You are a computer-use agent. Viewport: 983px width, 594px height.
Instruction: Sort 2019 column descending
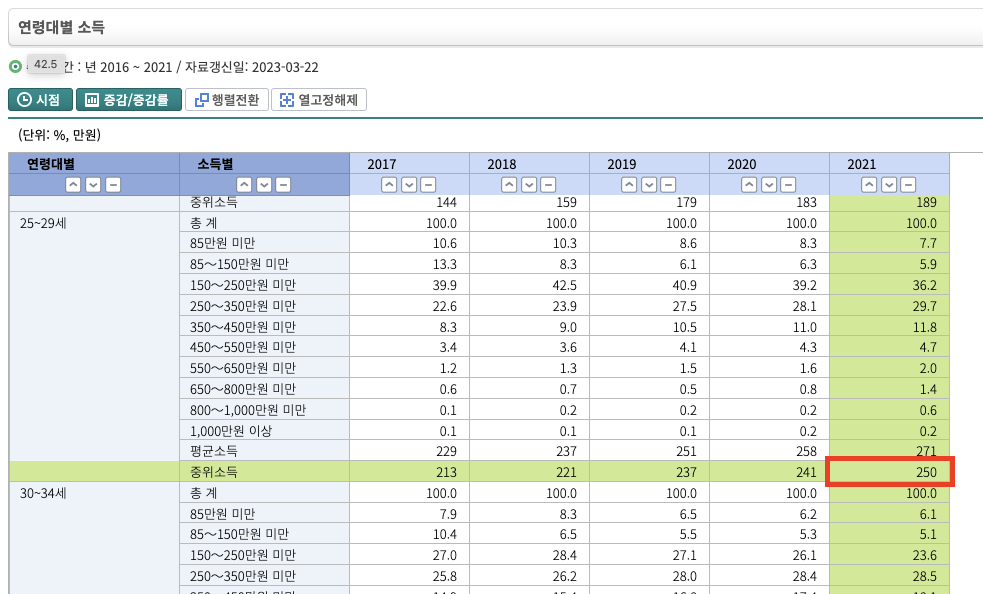[649, 184]
